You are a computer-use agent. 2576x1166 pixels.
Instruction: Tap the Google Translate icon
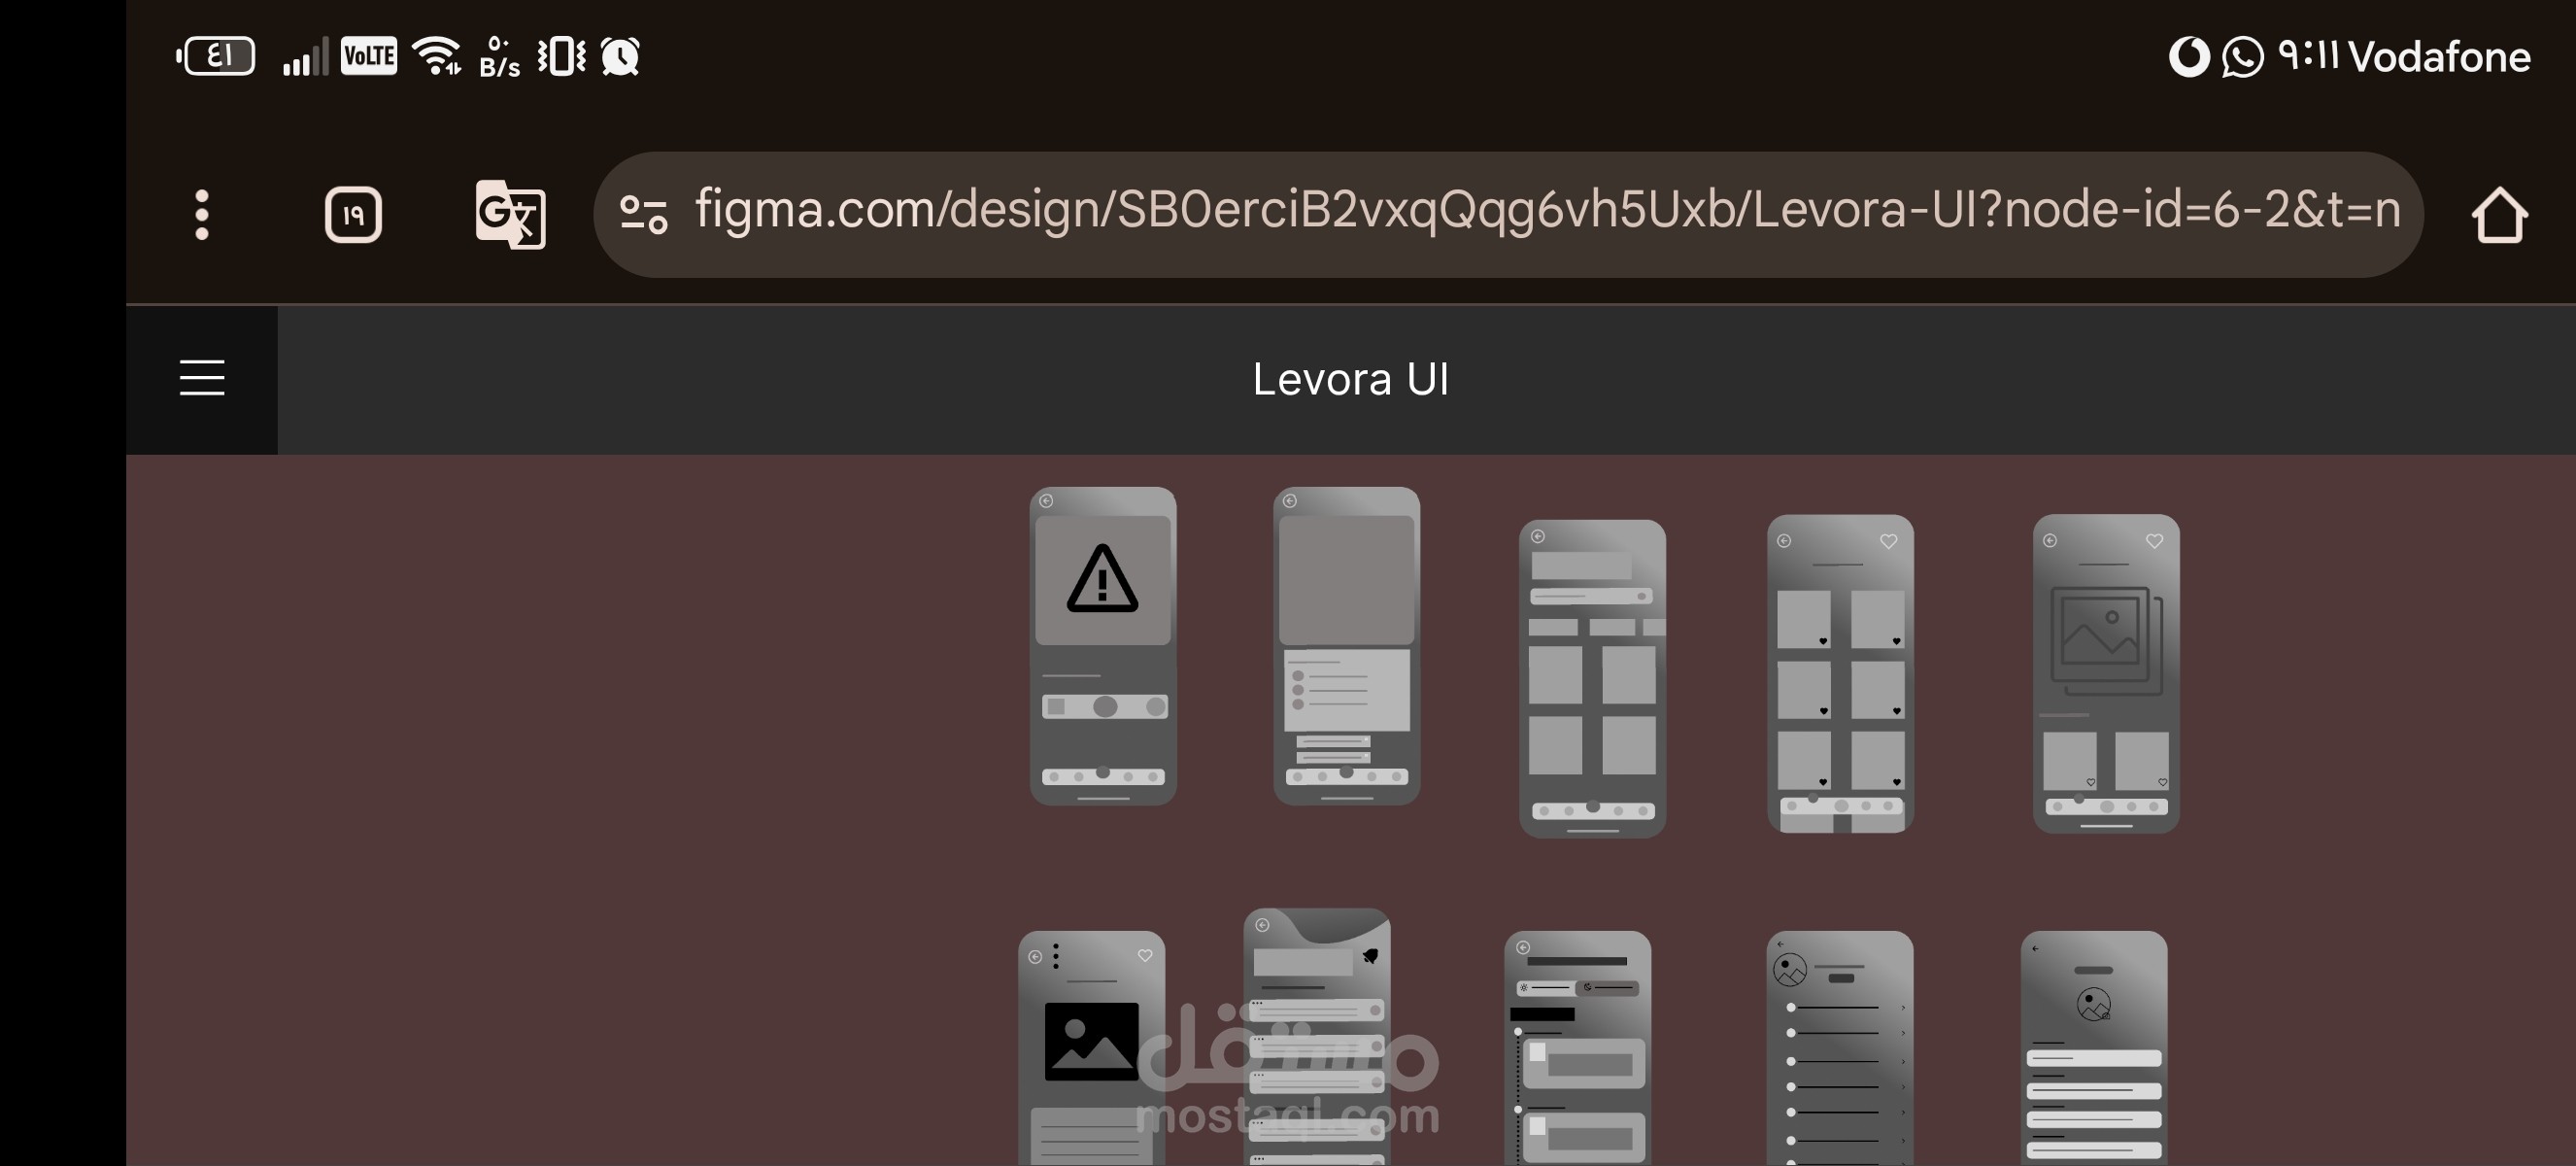tap(510, 214)
